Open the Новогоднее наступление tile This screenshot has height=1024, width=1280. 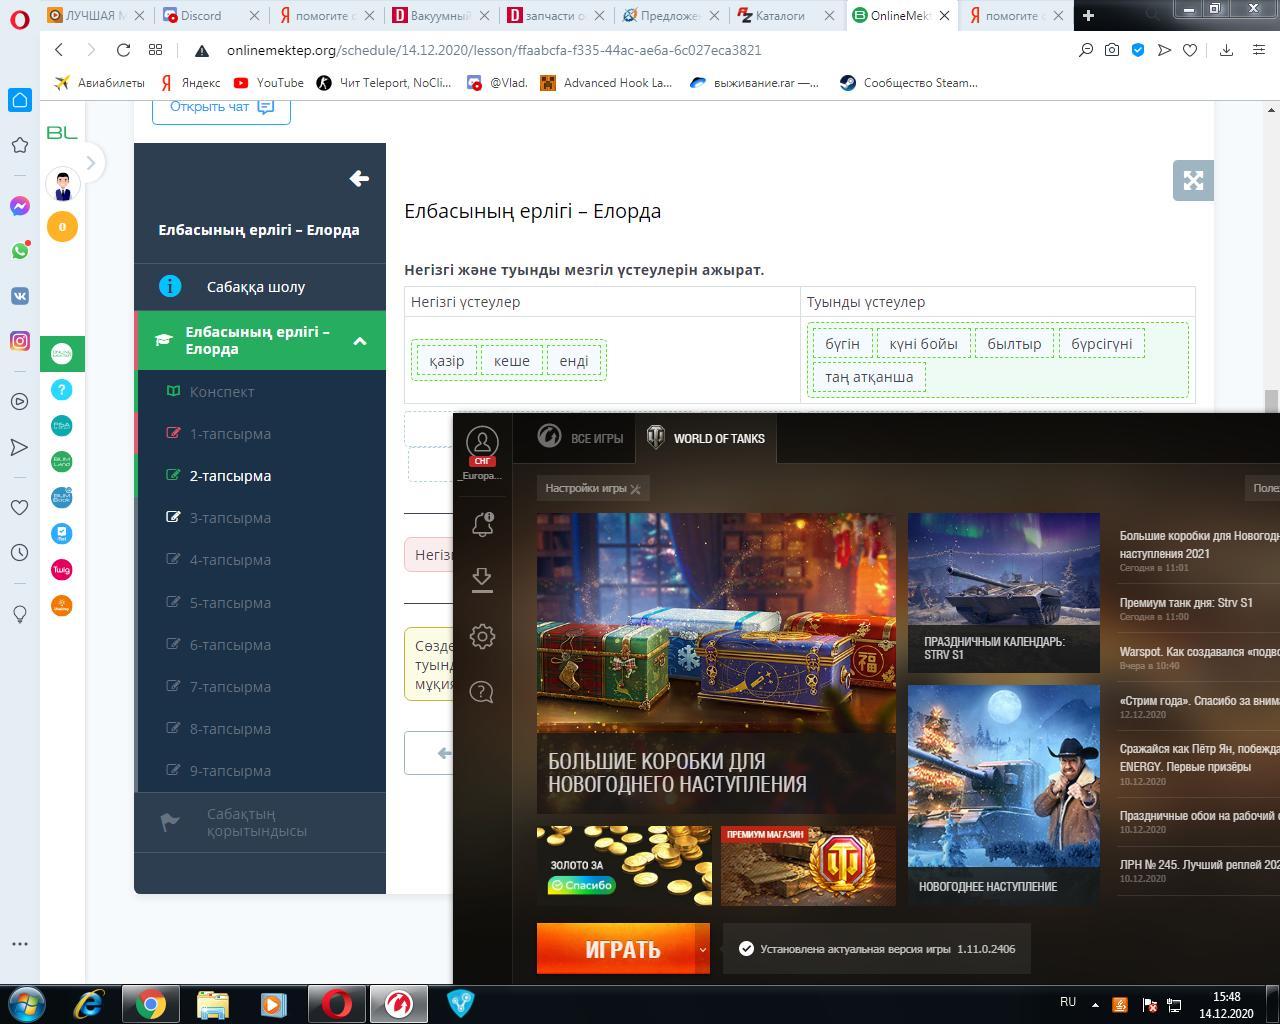coord(1003,795)
